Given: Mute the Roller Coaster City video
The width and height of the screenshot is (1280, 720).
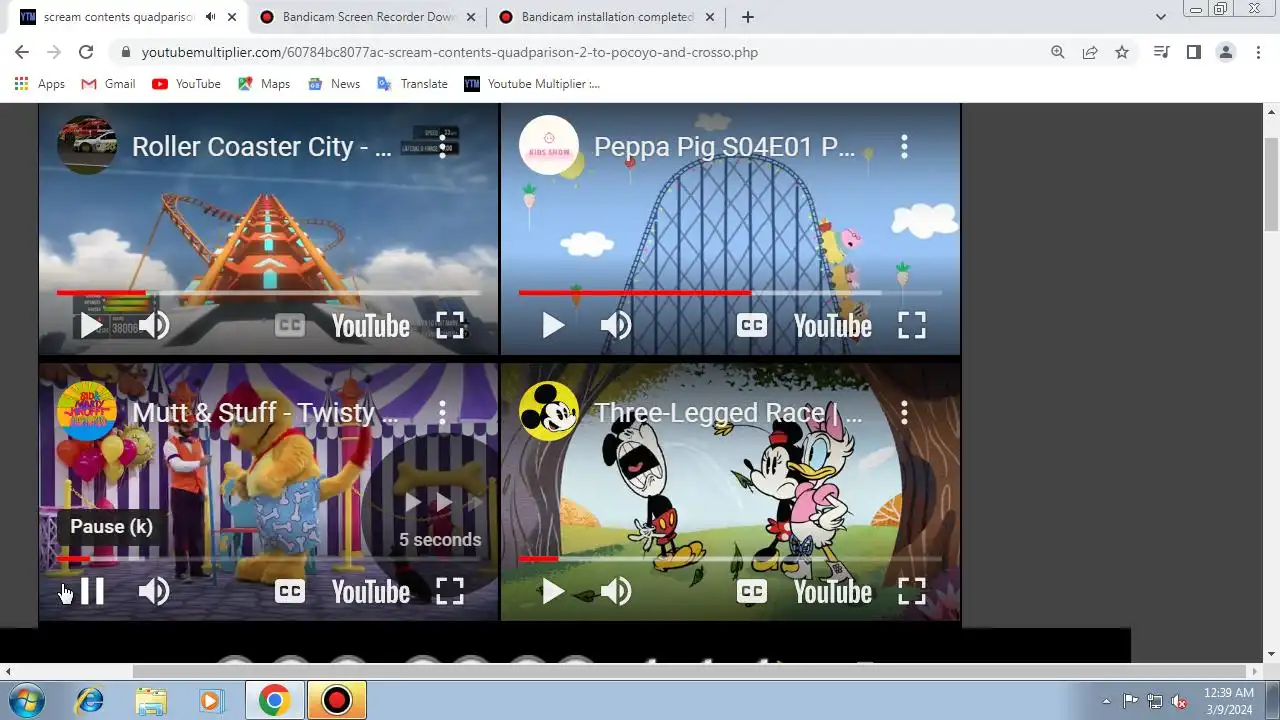Looking at the screenshot, I should coord(154,325).
